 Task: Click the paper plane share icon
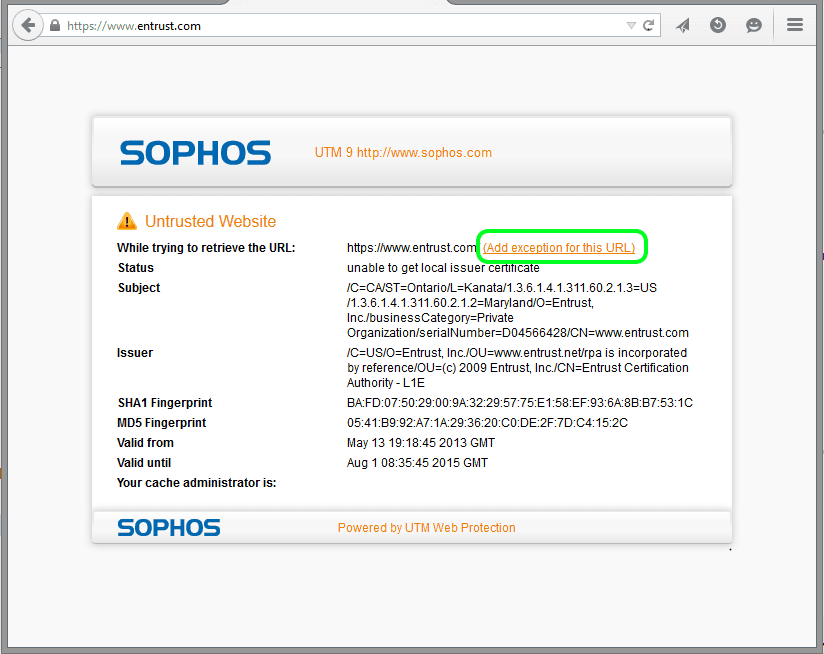(x=683, y=25)
